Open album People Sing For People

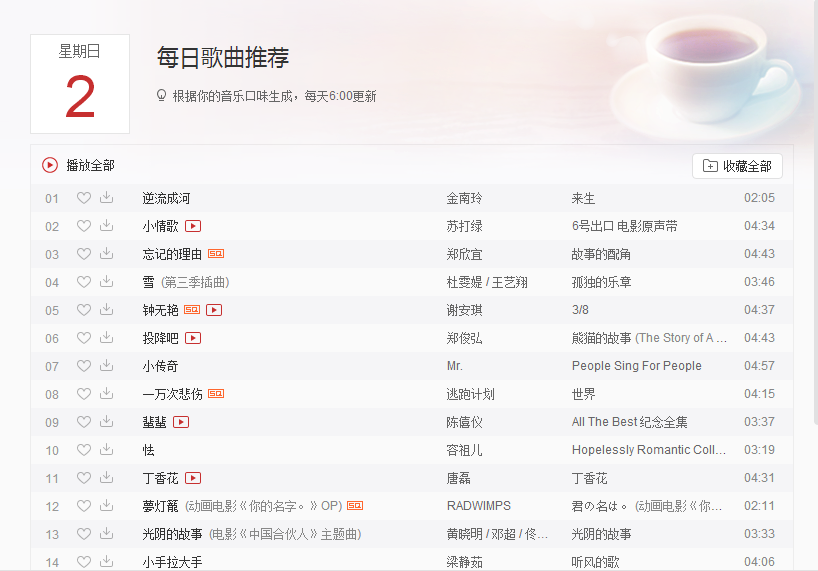(x=636, y=366)
